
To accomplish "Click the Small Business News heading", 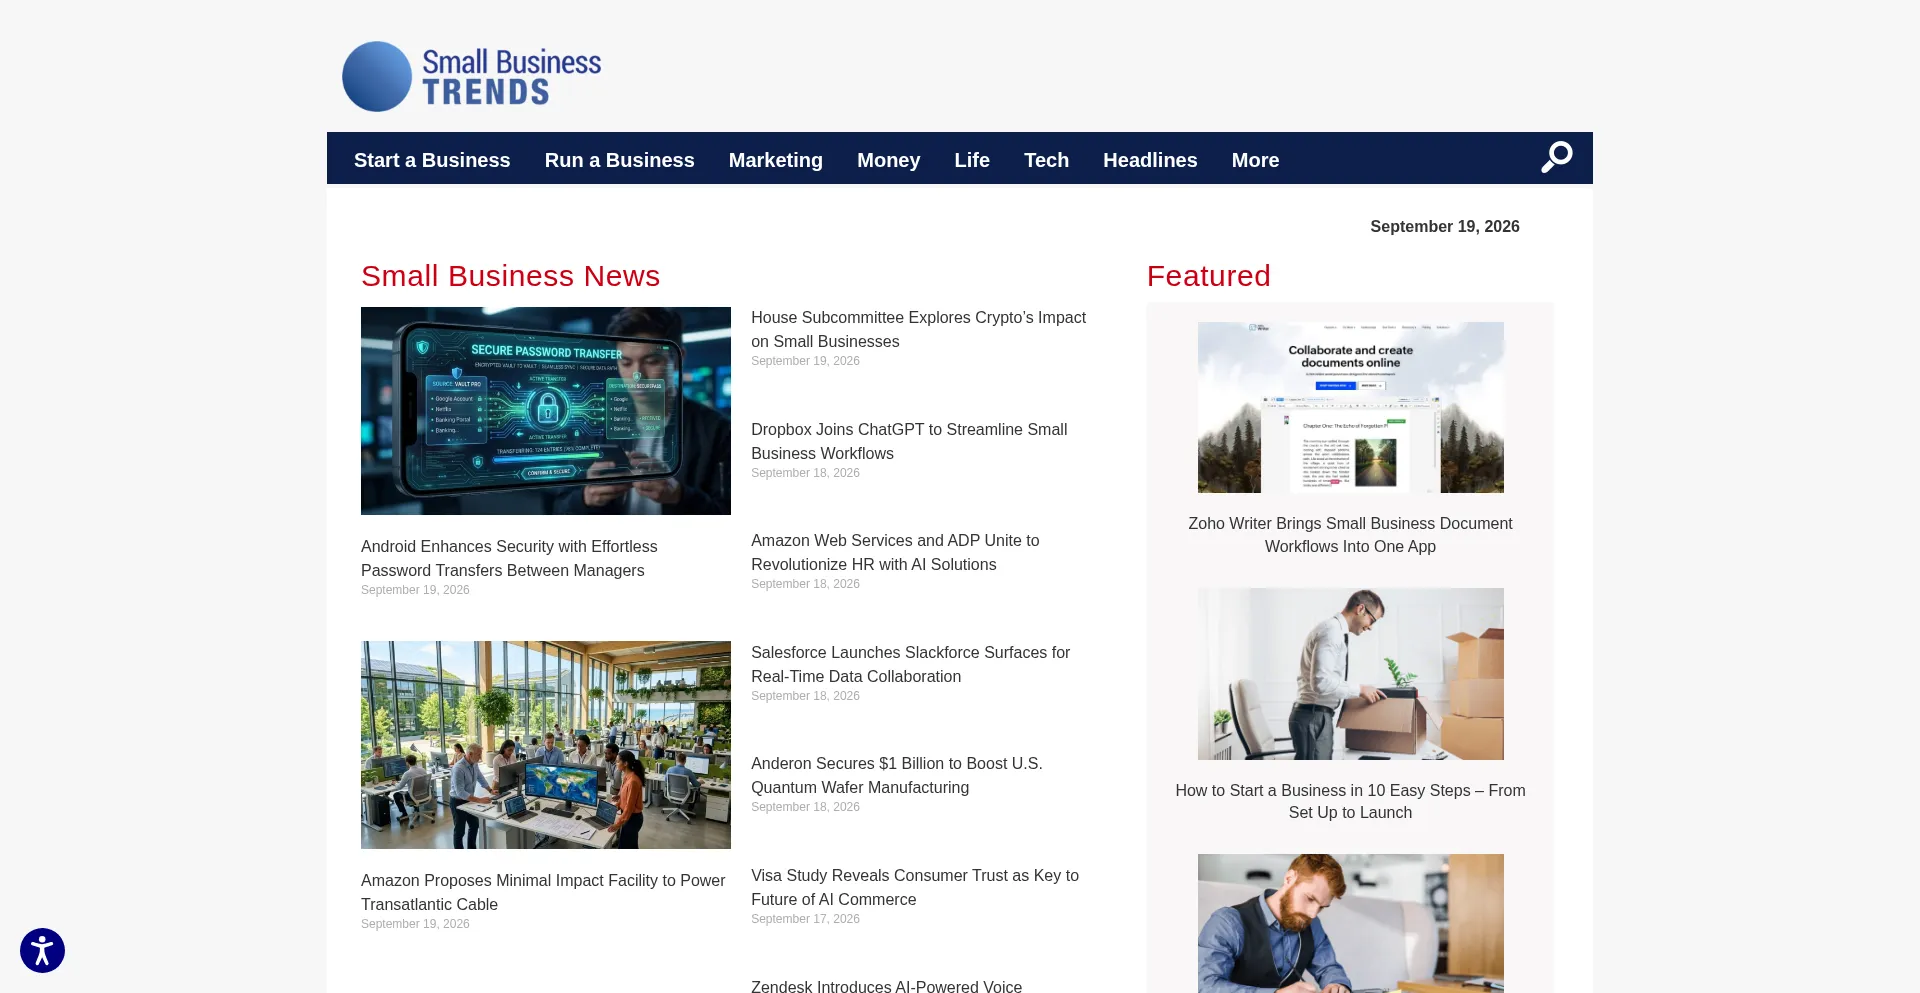I will click(510, 276).
